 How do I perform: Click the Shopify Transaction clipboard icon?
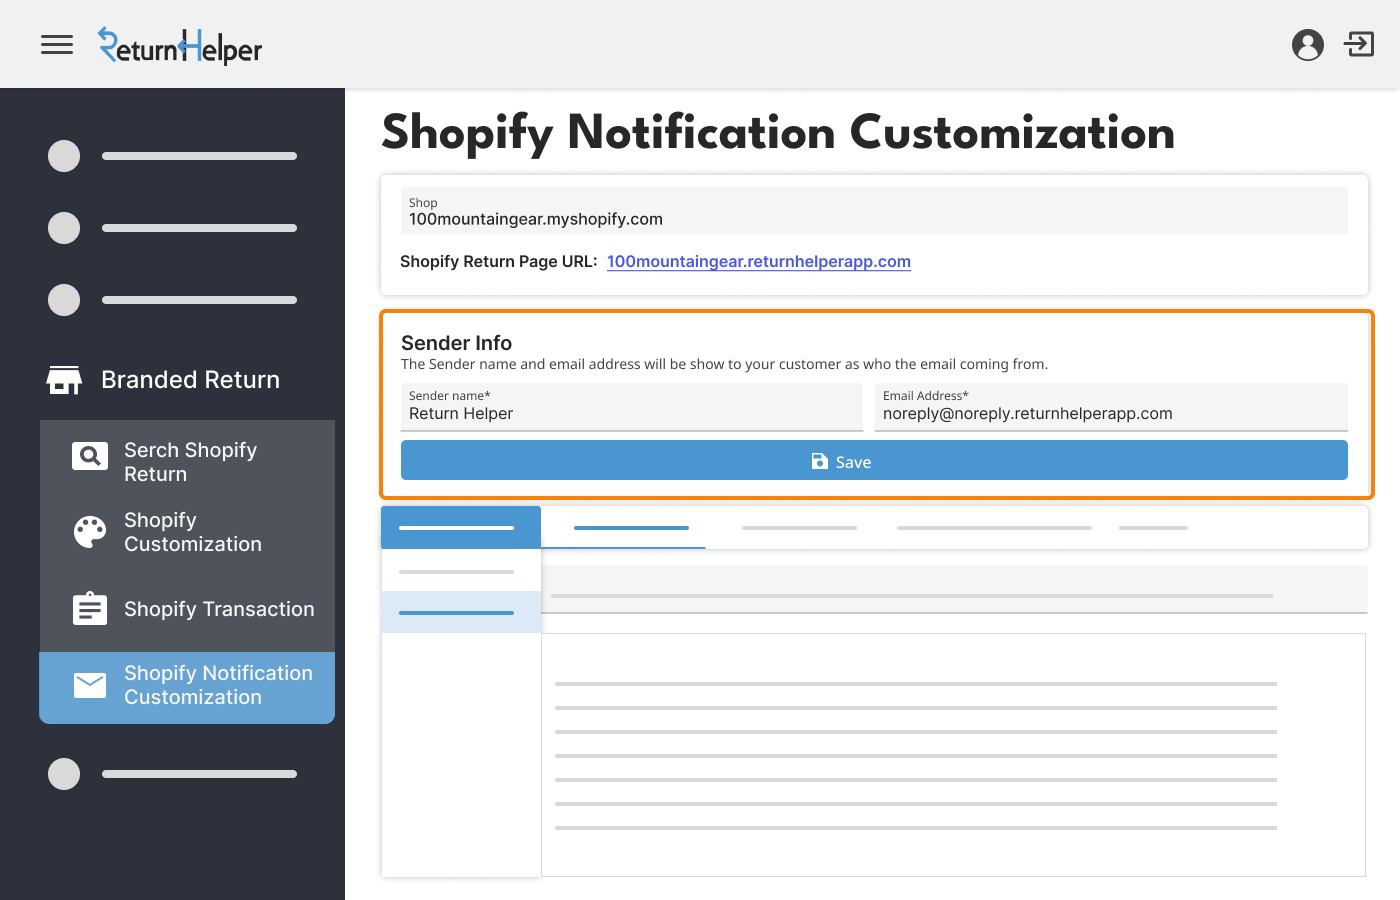click(x=90, y=608)
